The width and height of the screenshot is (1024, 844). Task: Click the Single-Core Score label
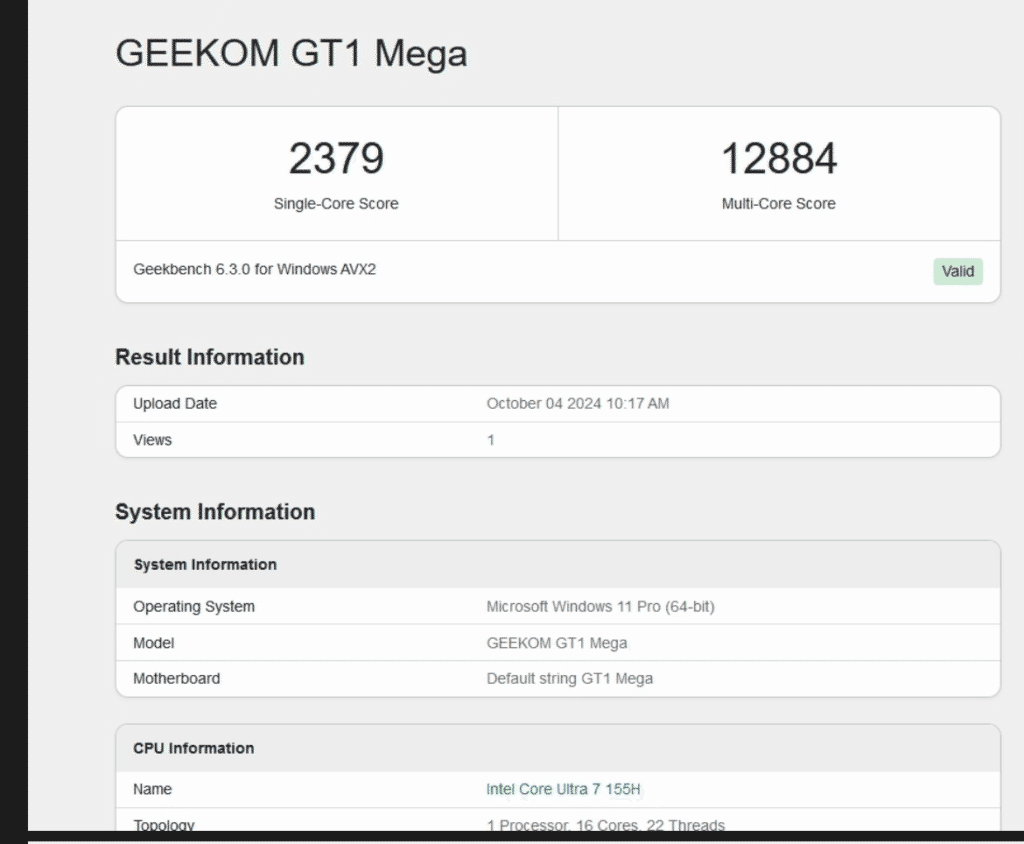point(336,203)
